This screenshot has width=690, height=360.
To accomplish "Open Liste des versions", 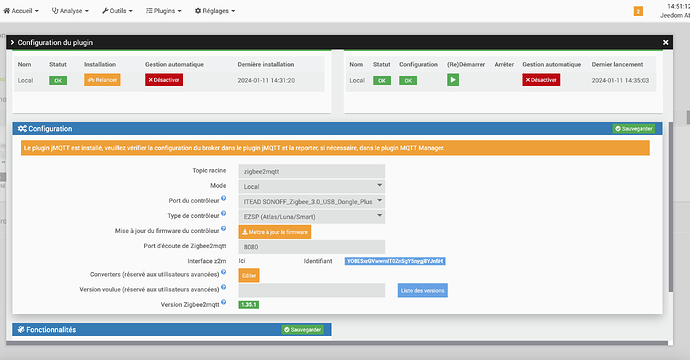I will (x=422, y=290).
